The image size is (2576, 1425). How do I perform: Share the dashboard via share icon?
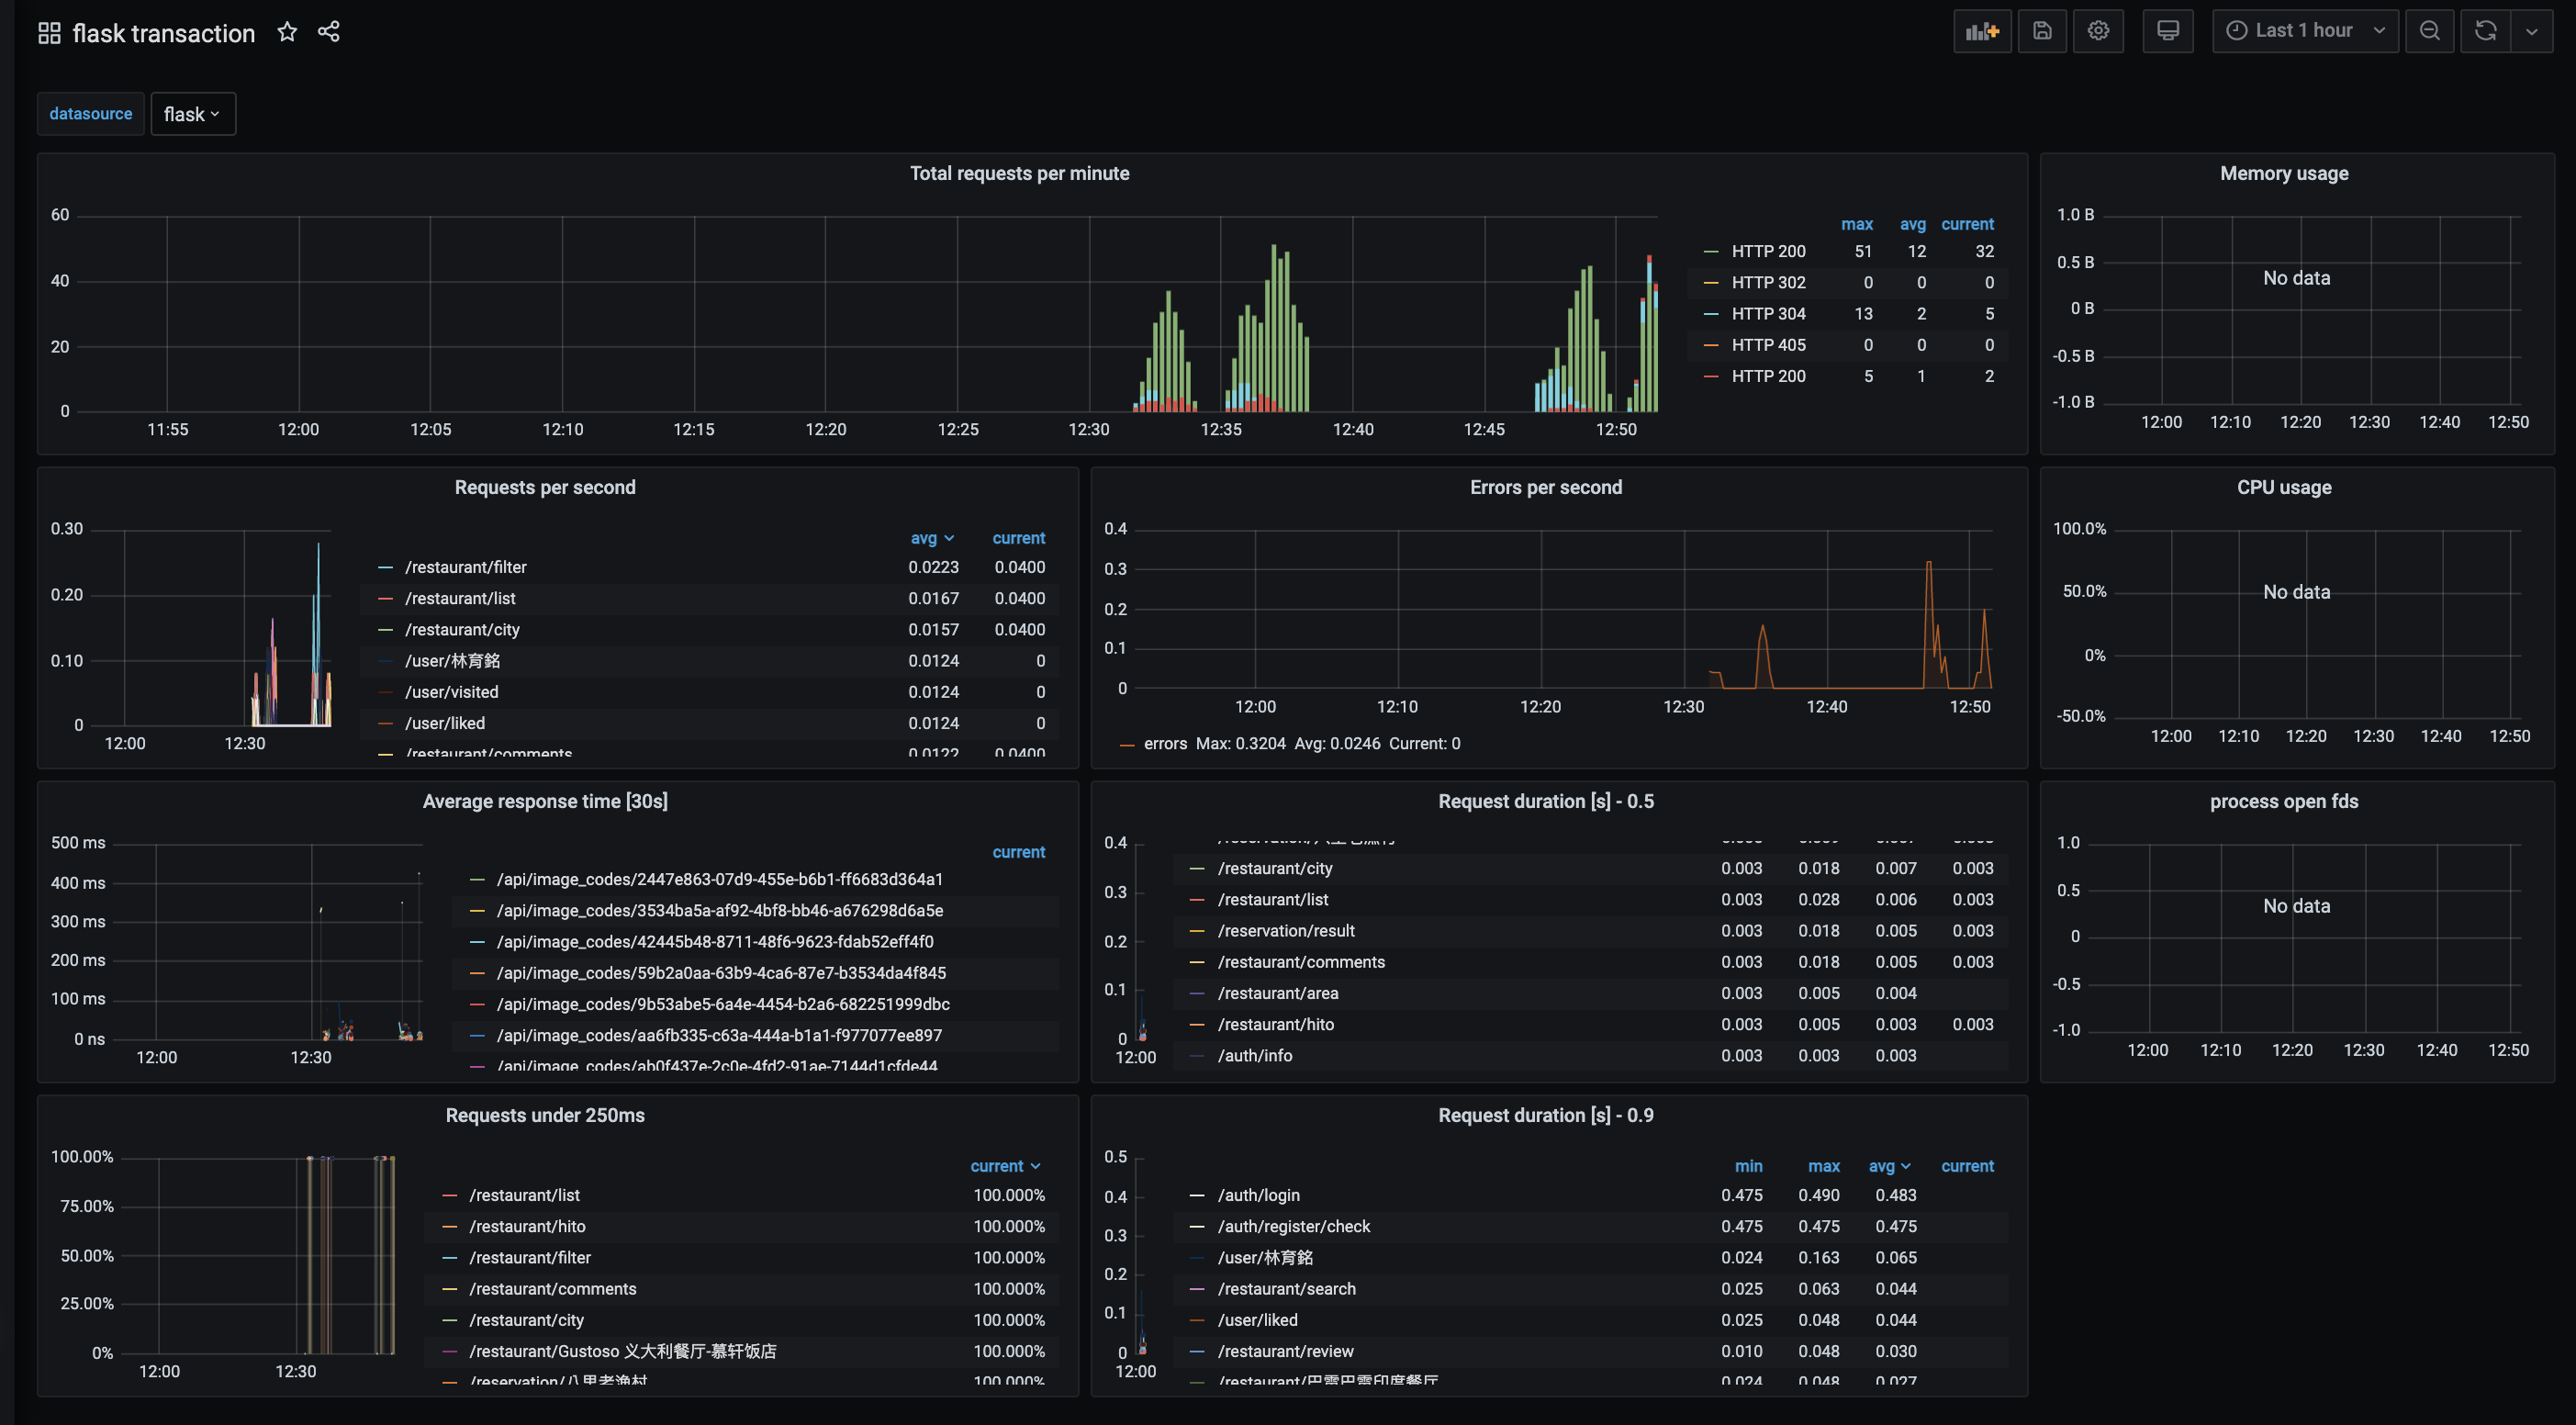pos(329,32)
